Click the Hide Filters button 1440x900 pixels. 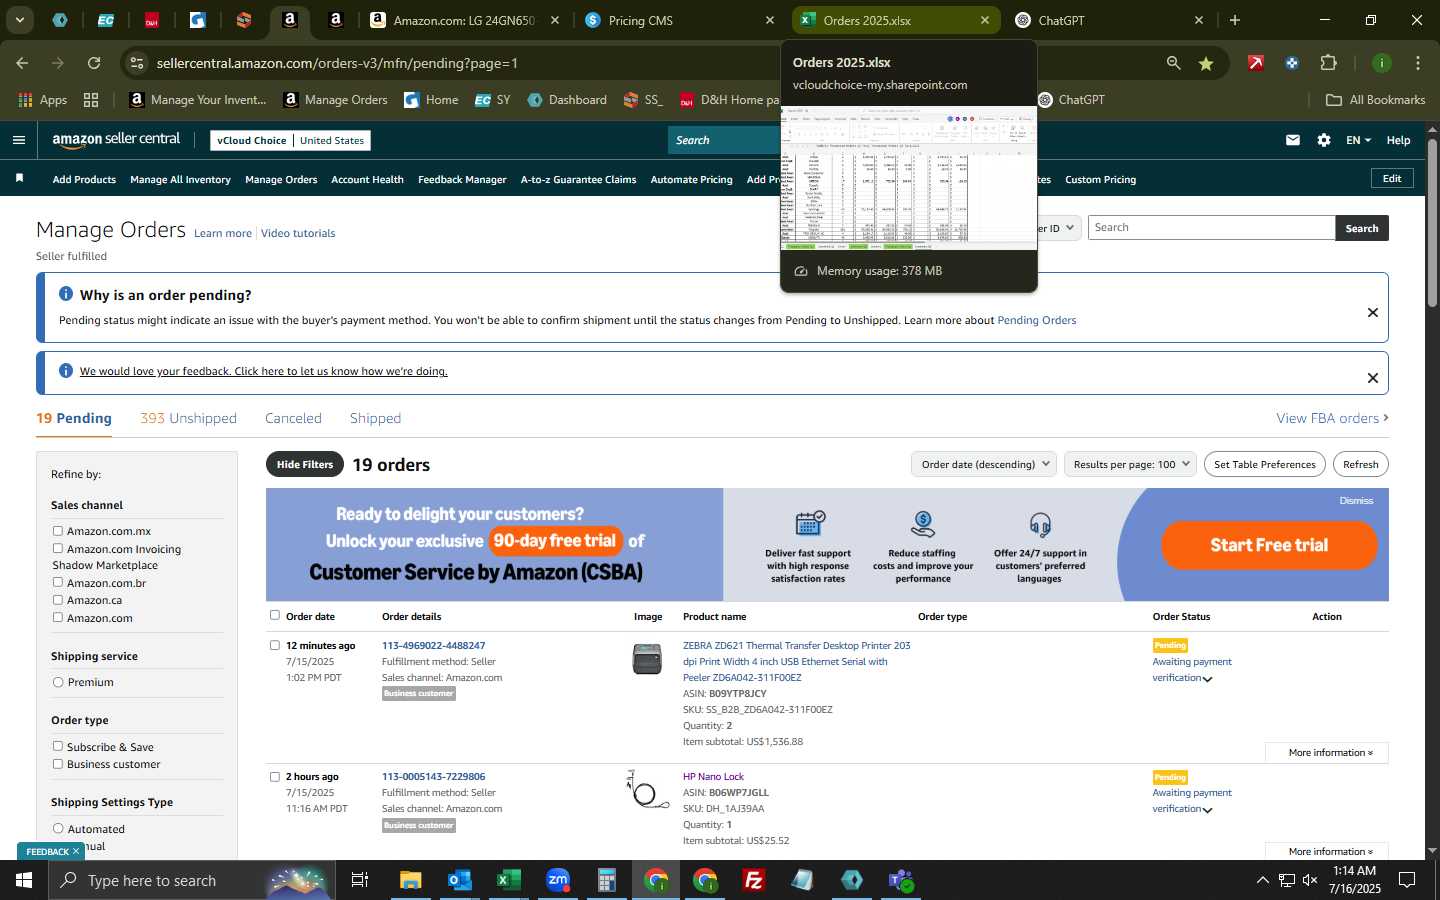point(305,464)
